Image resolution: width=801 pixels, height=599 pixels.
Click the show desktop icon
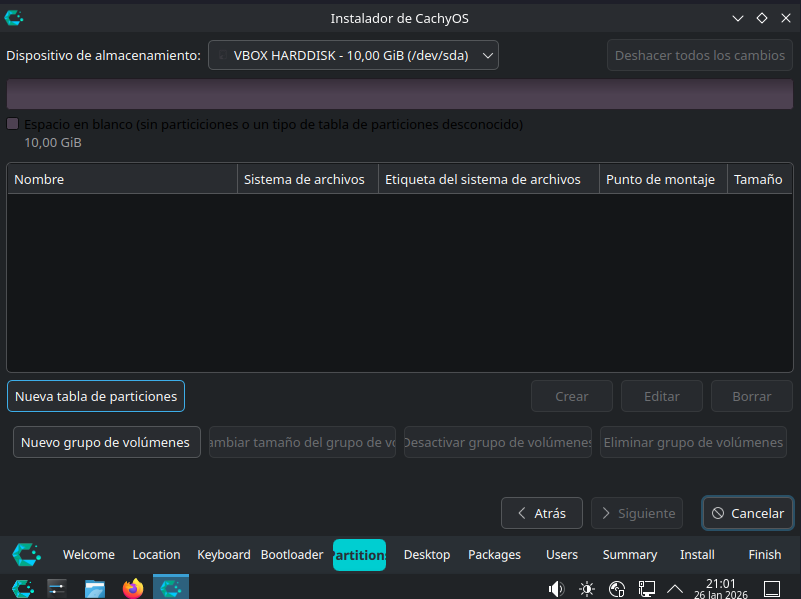coord(772,588)
